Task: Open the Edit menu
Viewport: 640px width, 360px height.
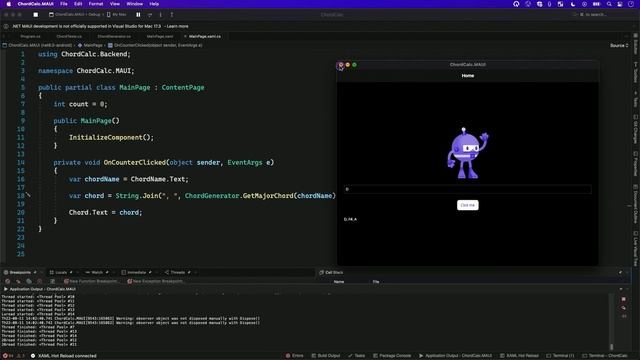Action: (x=78, y=4)
